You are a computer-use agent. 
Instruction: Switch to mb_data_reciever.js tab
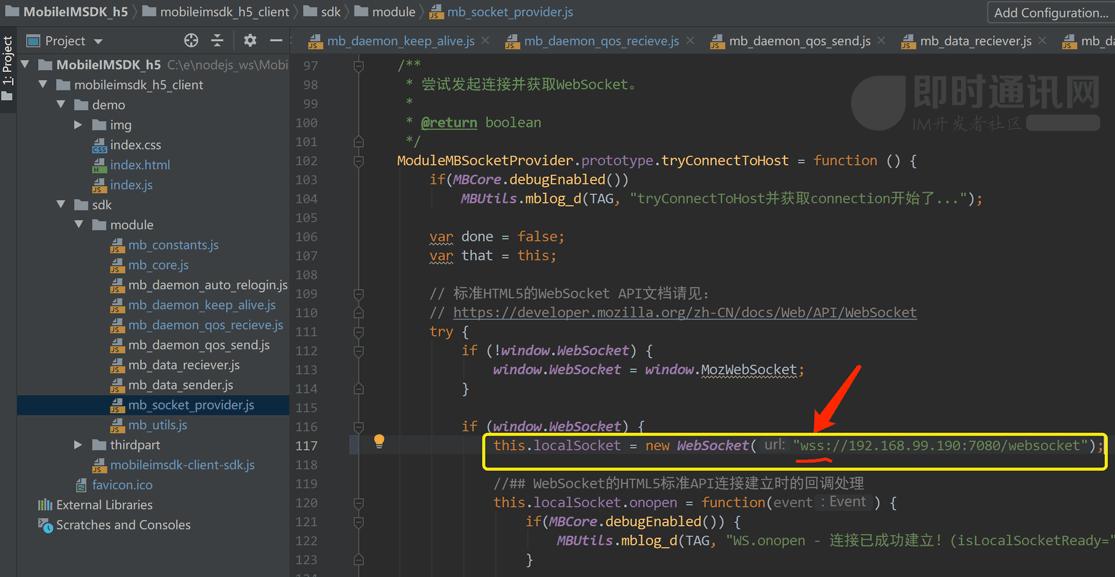coord(975,41)
